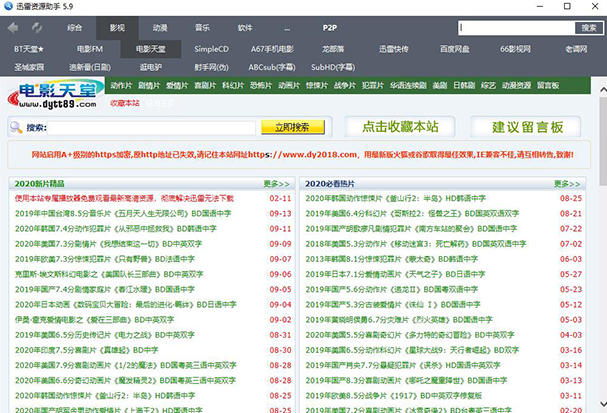Open the 动漫资源 category
This screenshot has height=413, width=607.
click(x=516, y=86)
